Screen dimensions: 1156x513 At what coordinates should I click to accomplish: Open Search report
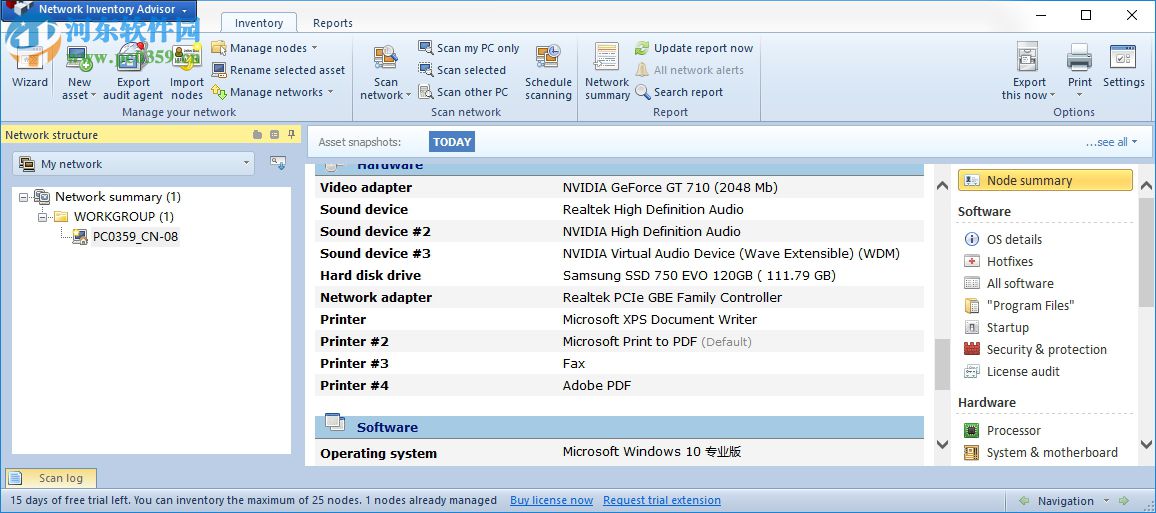(x=679, y=92)
